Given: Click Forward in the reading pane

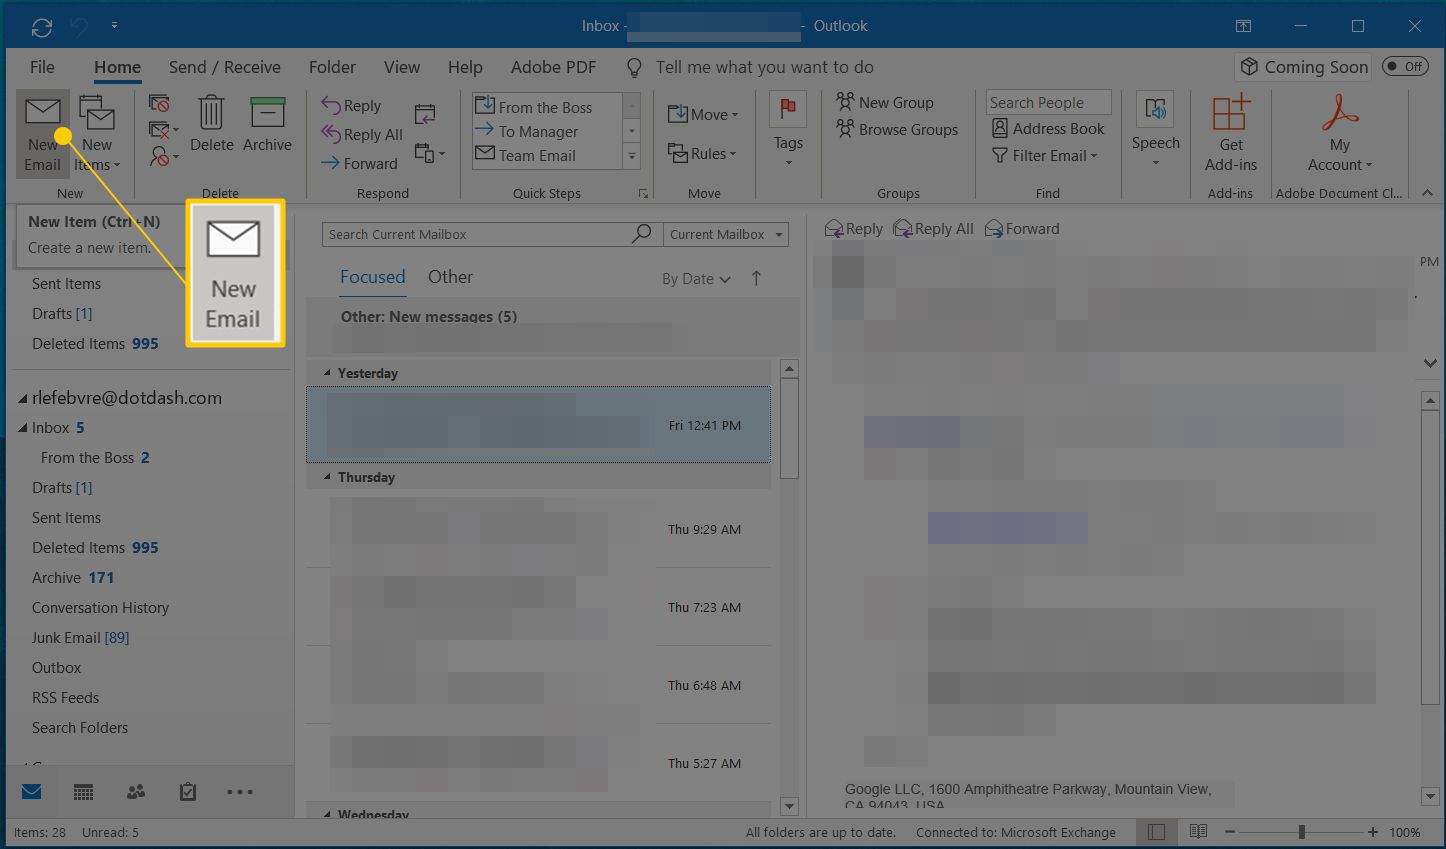Looking at the screenshot, I should tap(1022, 229).
